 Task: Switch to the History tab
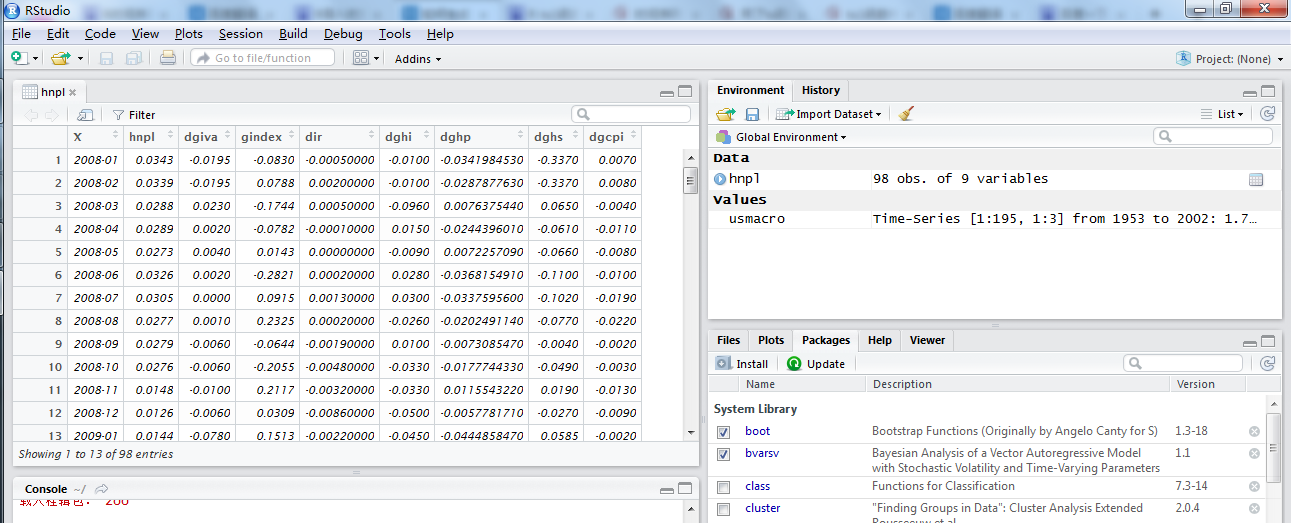(820, 90)
